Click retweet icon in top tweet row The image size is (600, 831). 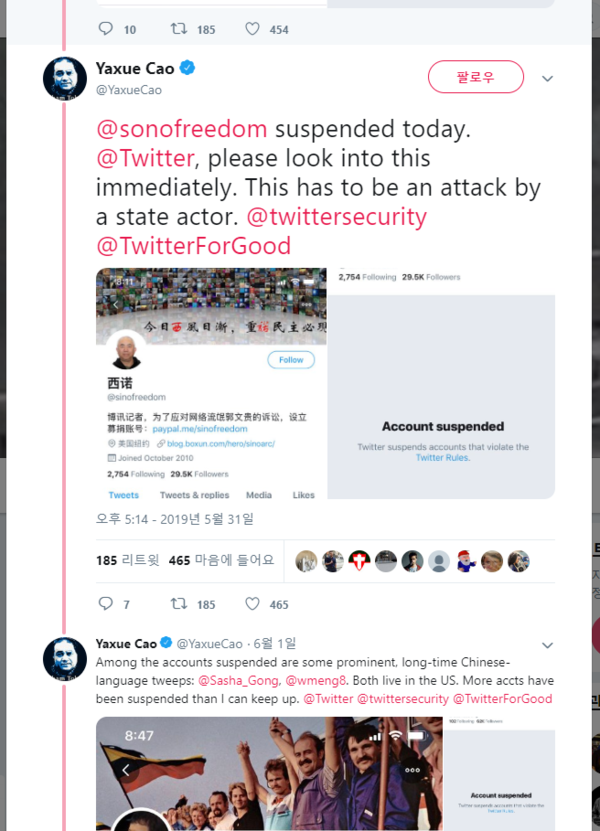[x=179, y=29]
